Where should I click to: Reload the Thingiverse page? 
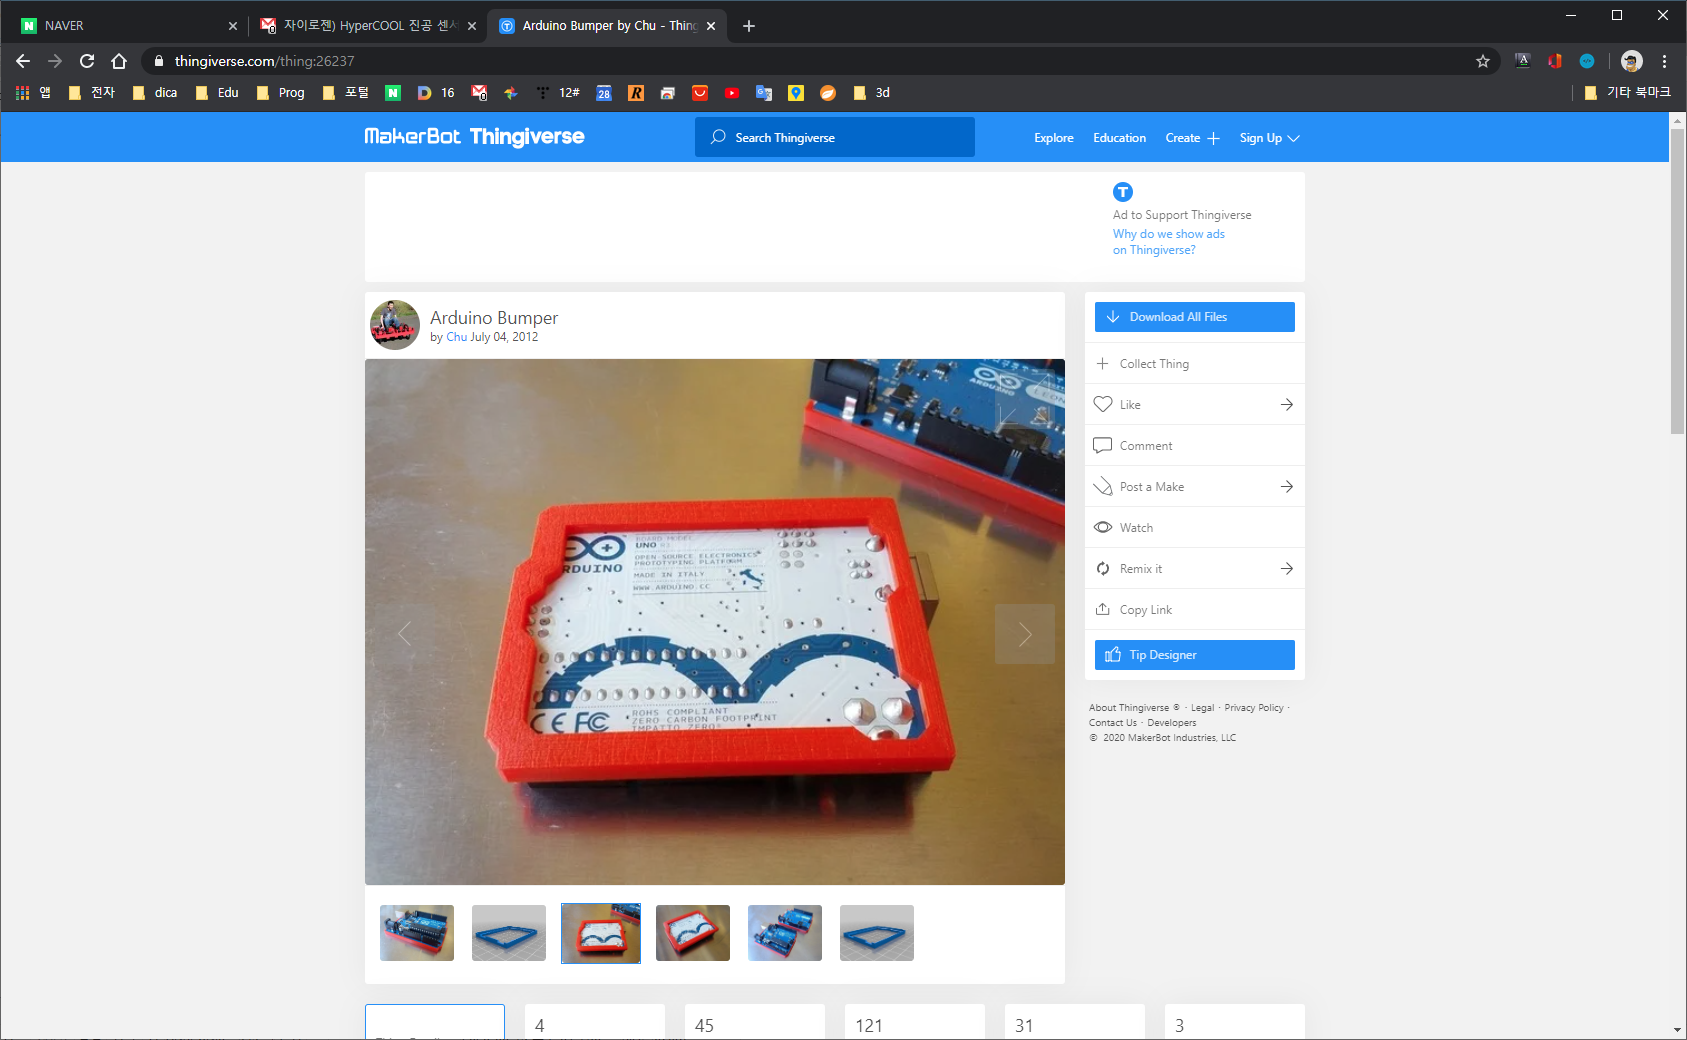coord(87,61)
